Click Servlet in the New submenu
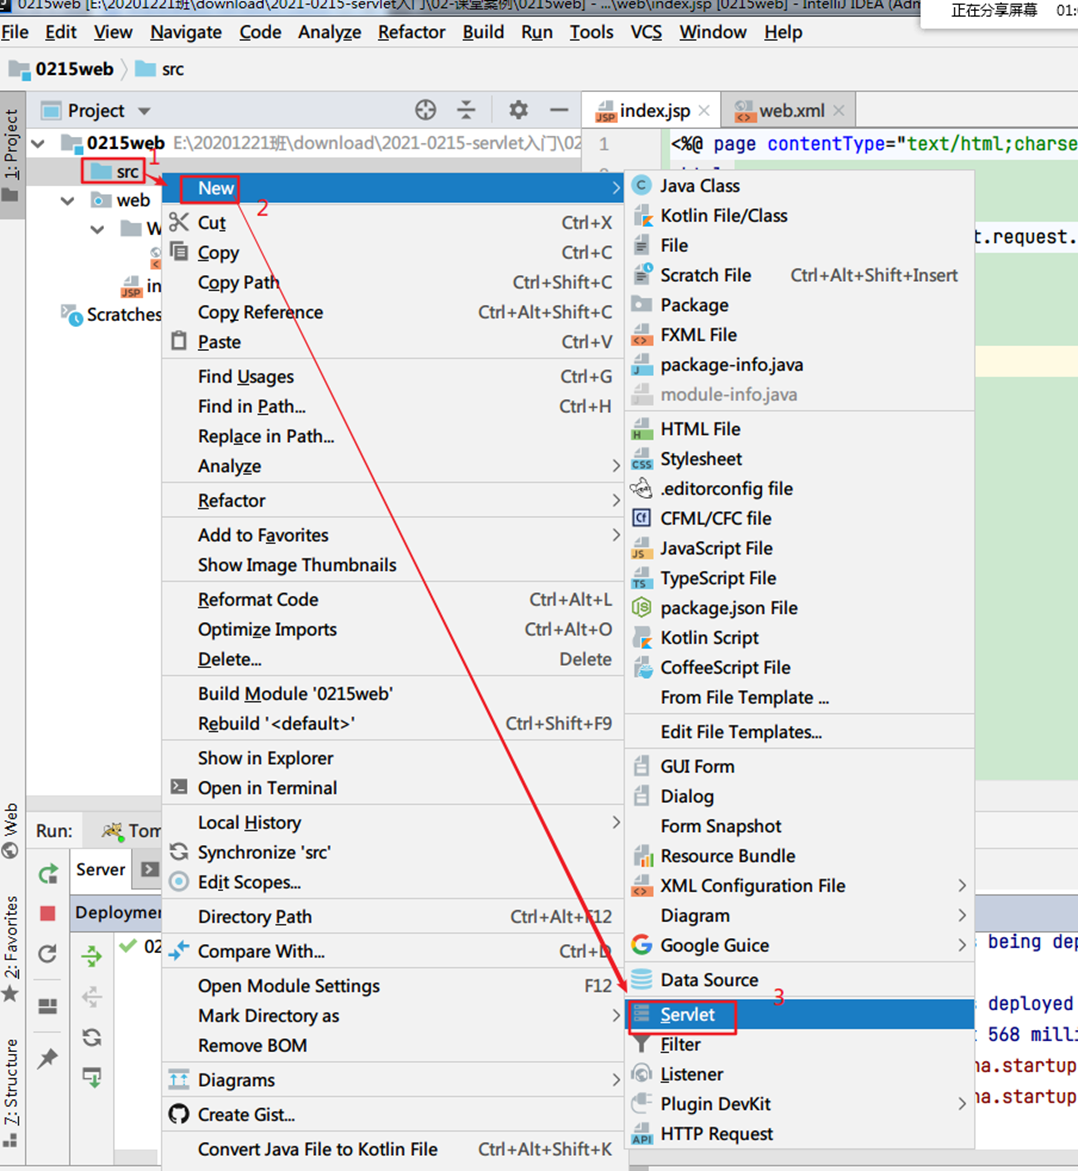Image resolution: width=1078 pixels, height=1171 pixels. pos(799,1015)
